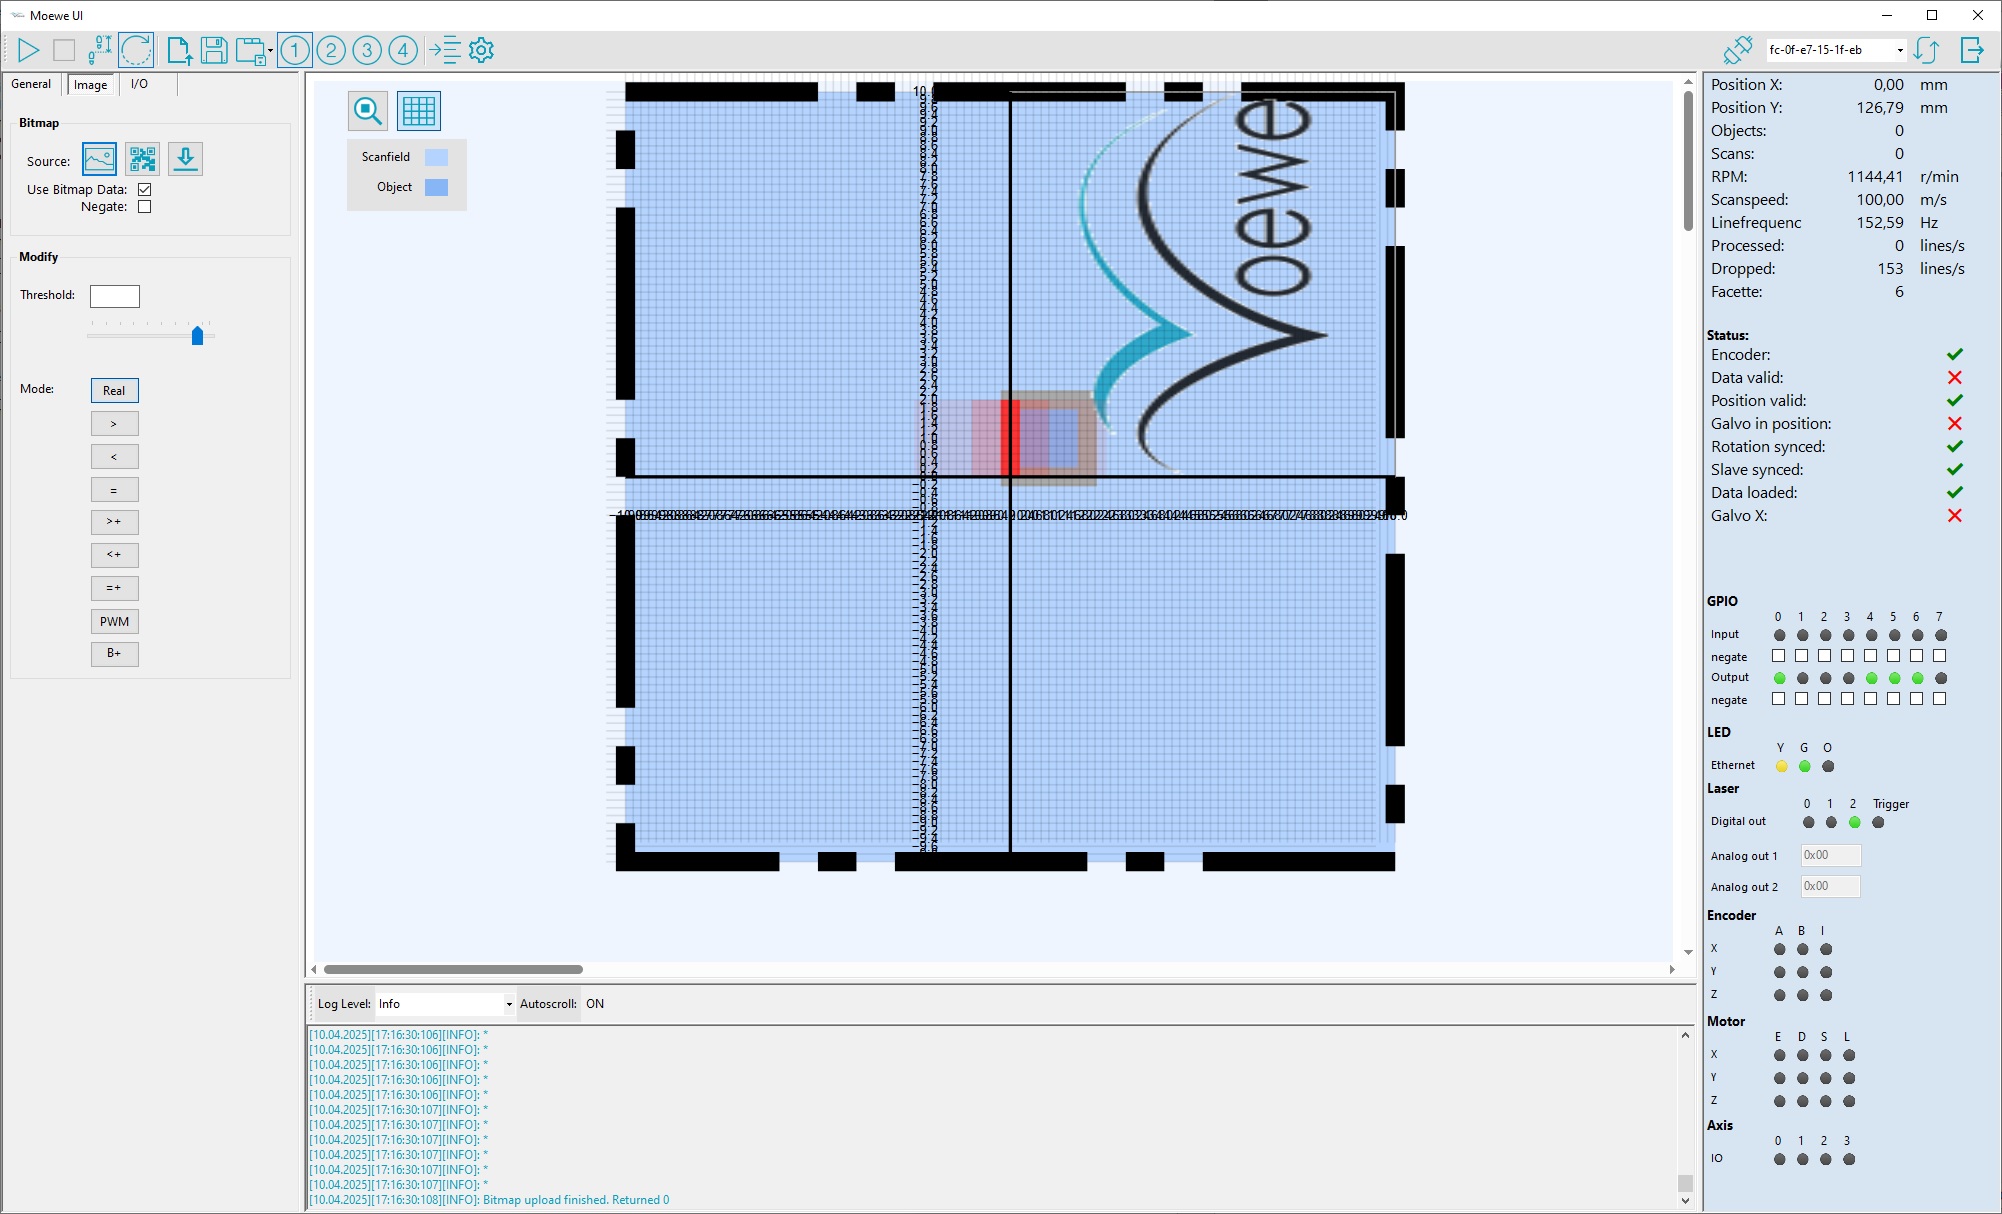The image size is (2002, 1214).
Task: Select the PWM mode button
Action: [114, 621]
